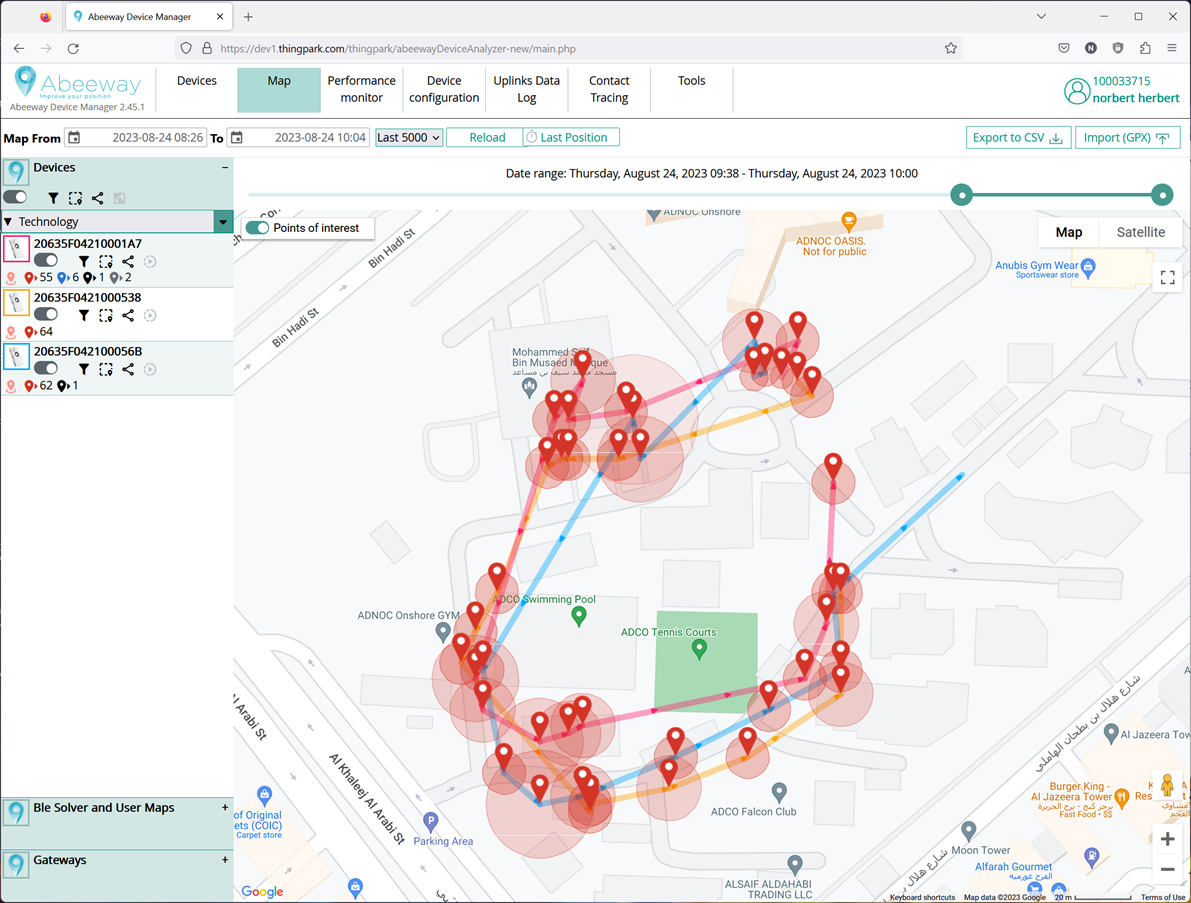
Task: Toggle visibility of device 20635F04210001A7
Action: [x=46, y=260]
